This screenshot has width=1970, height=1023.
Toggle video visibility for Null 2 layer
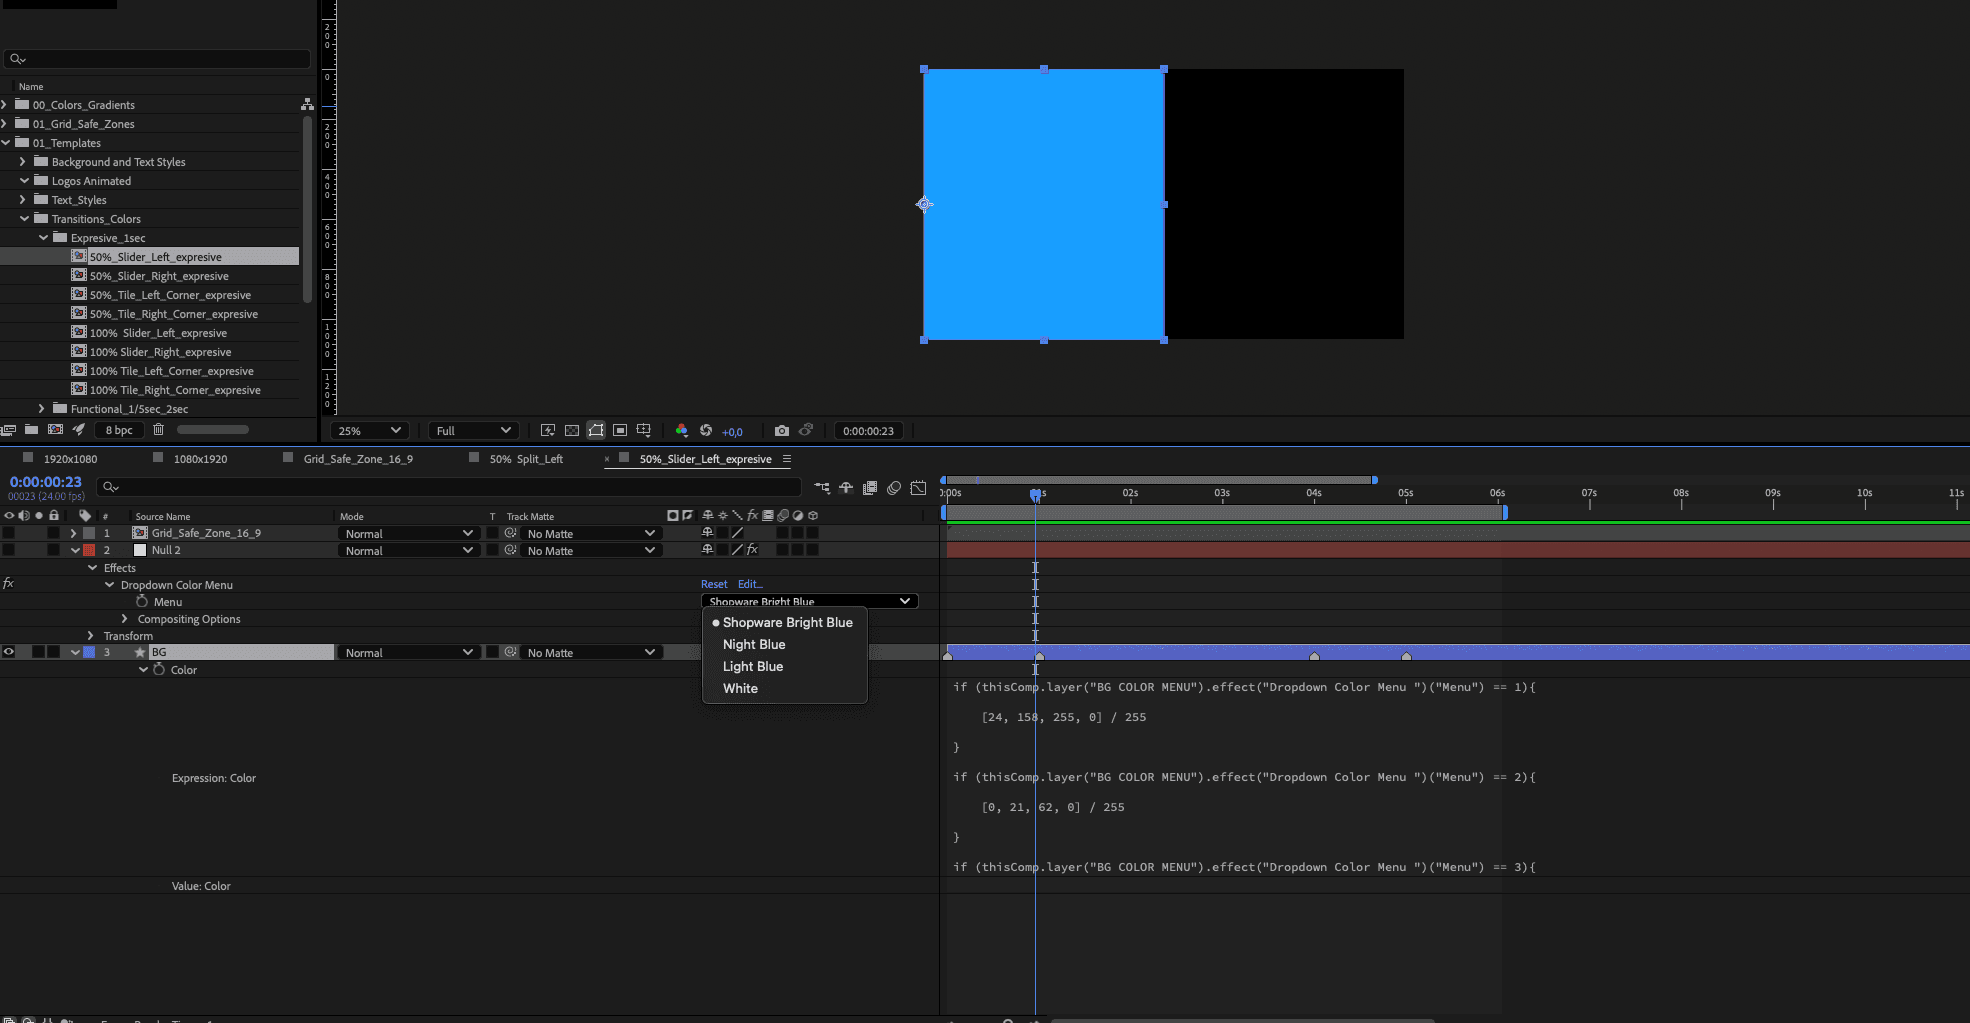coord(9,550)
